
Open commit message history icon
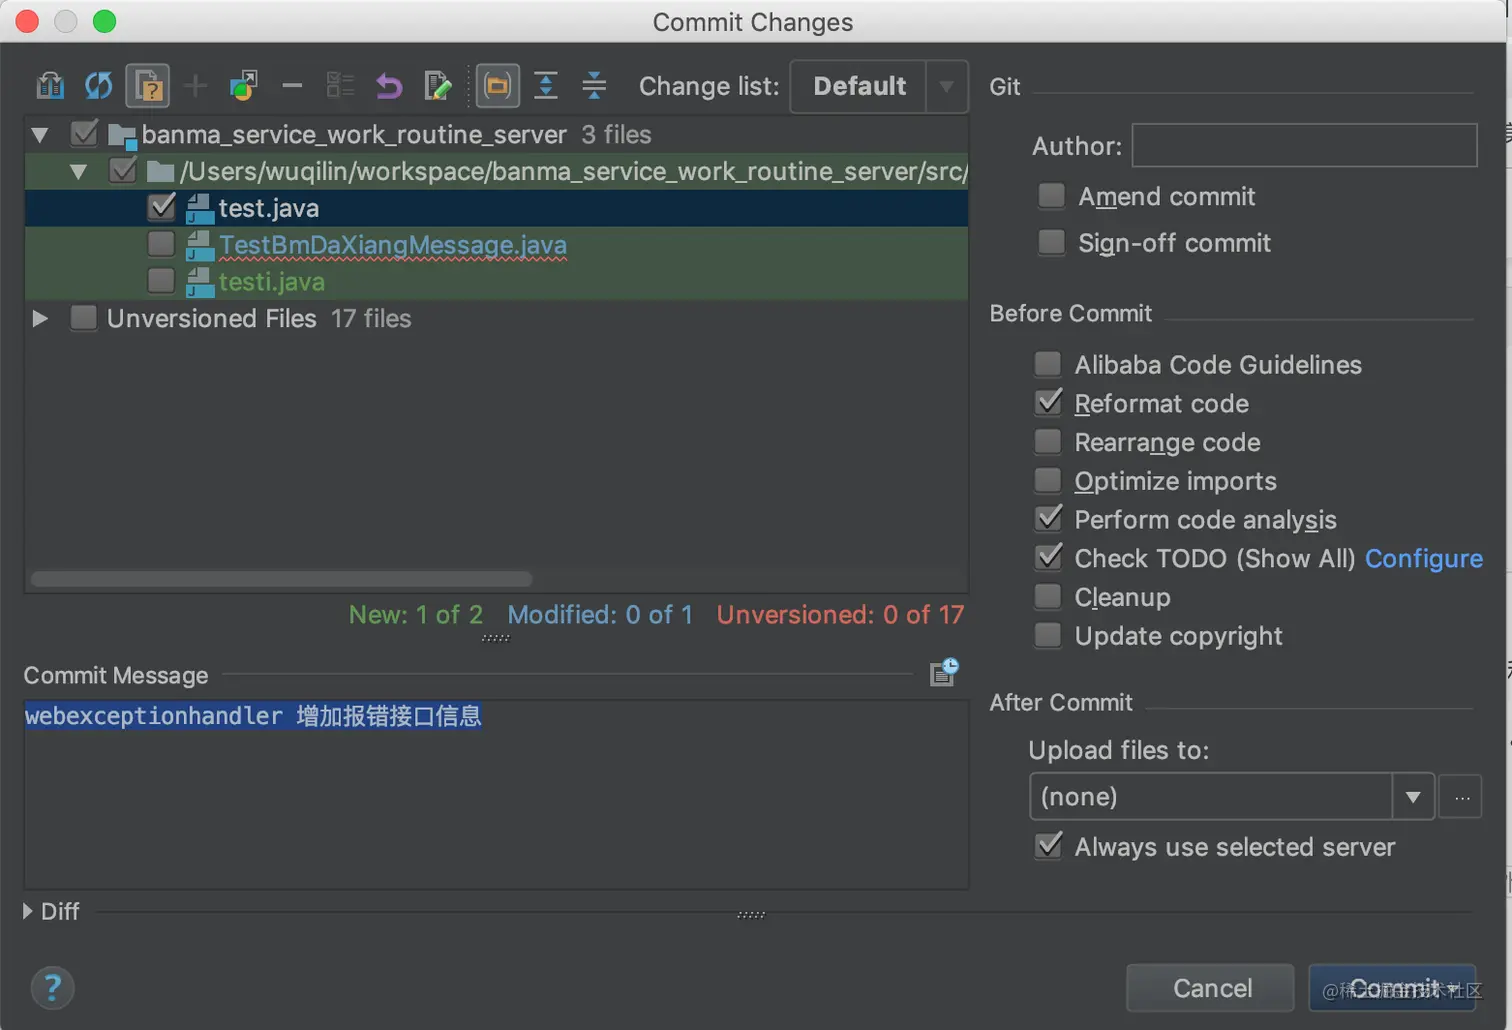coord(944,672)
